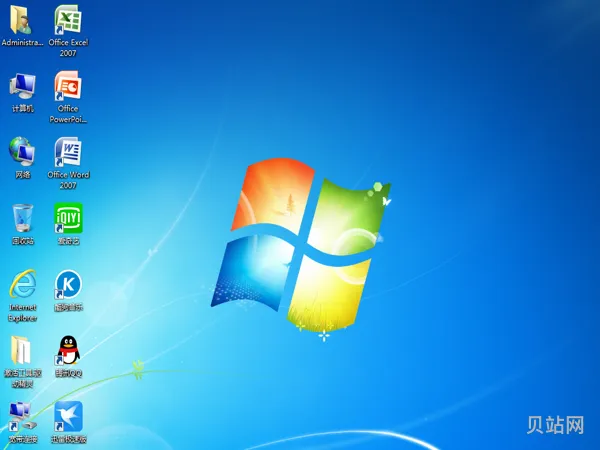Select the green iQIYI shortcut icon
This screenshot has width=600, height=450.
coord(68,218)
